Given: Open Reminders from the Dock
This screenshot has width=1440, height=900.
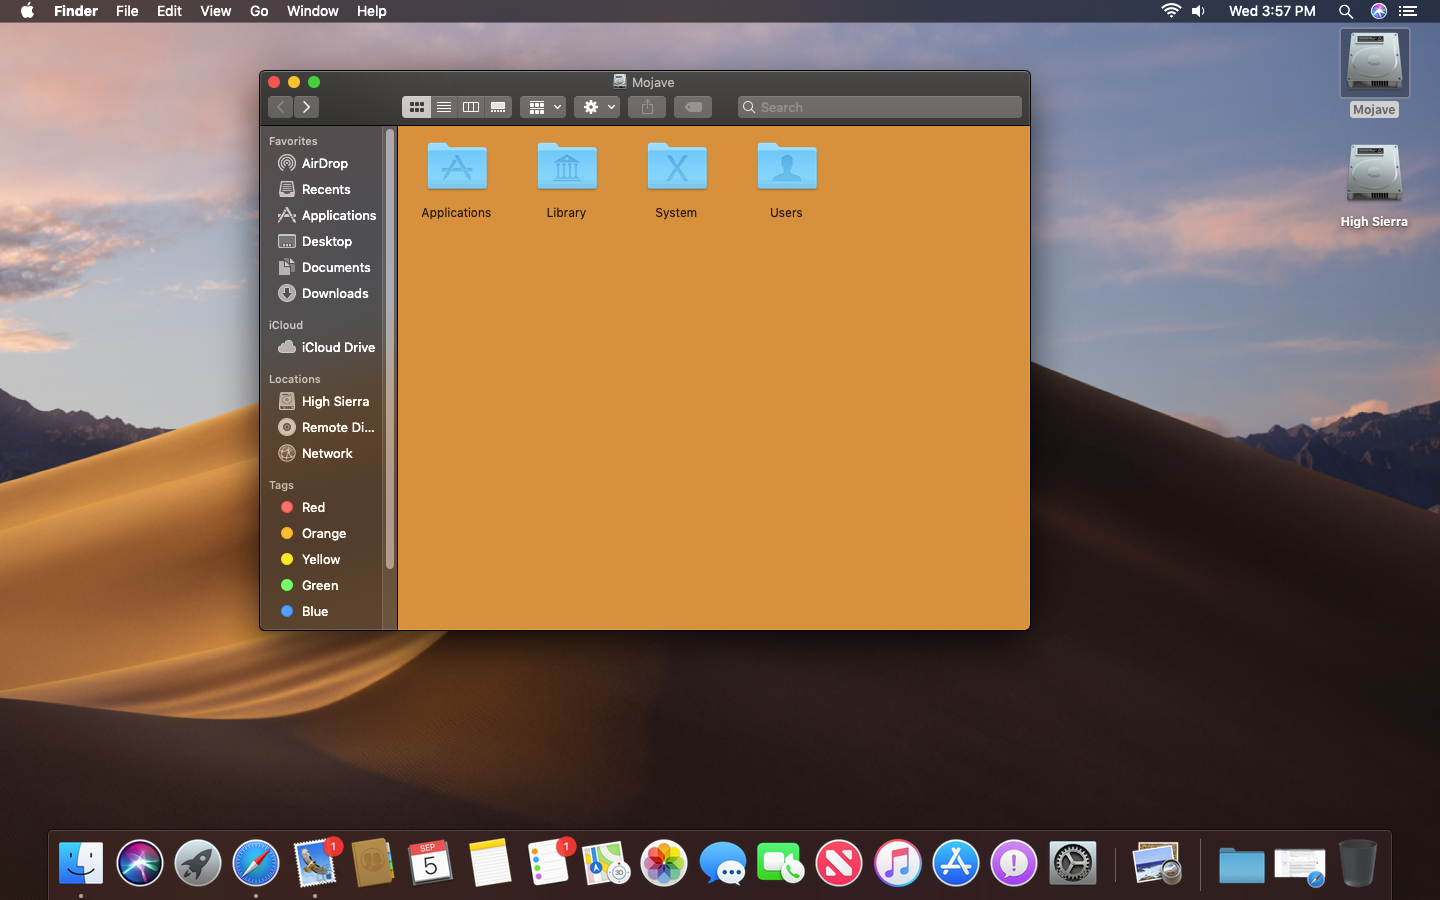Looking at the screenshot, I should point(548,863).
